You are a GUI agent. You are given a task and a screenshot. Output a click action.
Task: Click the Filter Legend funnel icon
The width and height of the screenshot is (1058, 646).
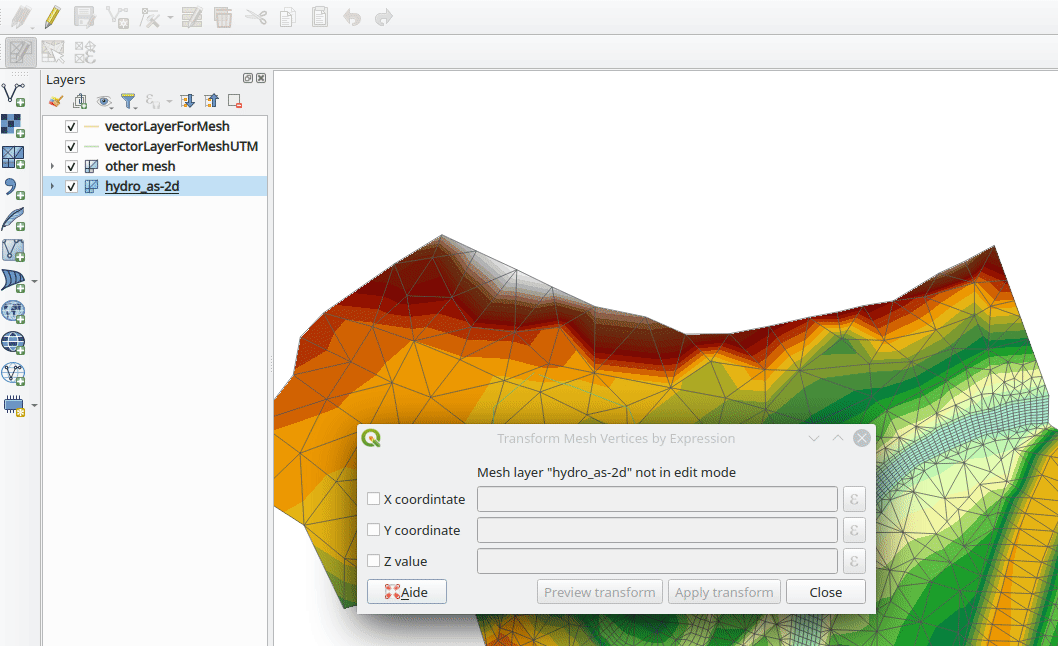click(x=128, y=101)
